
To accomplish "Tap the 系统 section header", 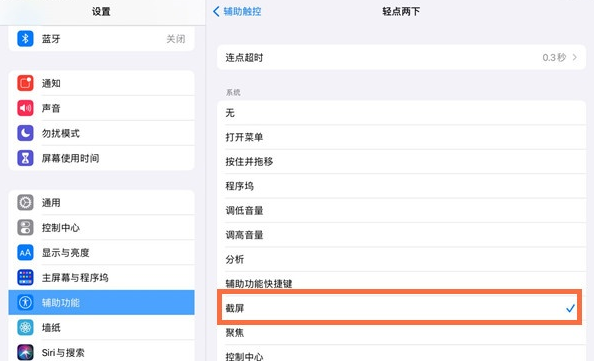I will click(233, 92).
